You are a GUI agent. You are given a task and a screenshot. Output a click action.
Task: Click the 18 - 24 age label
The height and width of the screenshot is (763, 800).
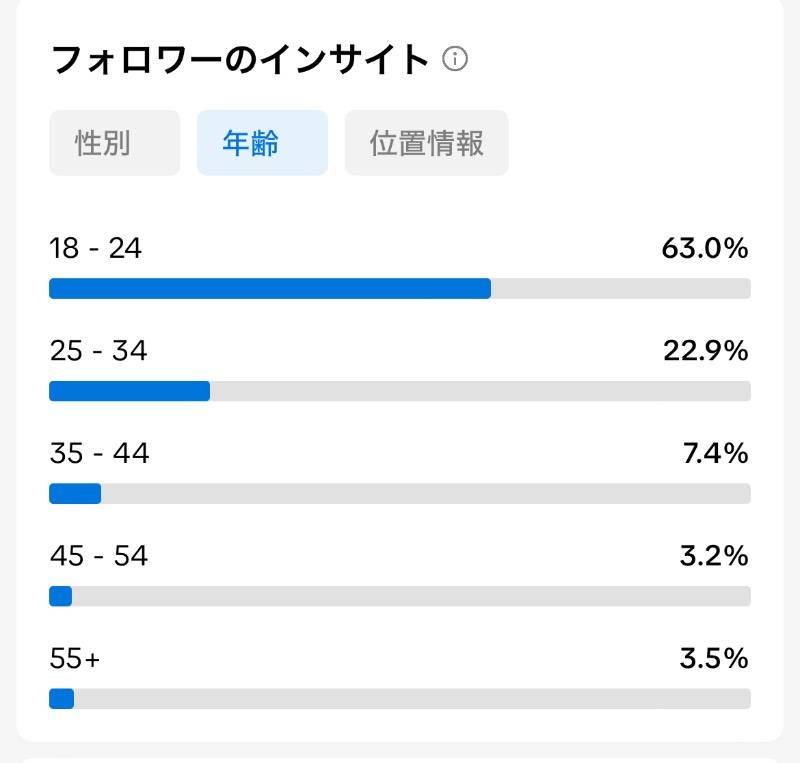click(95, 249)
